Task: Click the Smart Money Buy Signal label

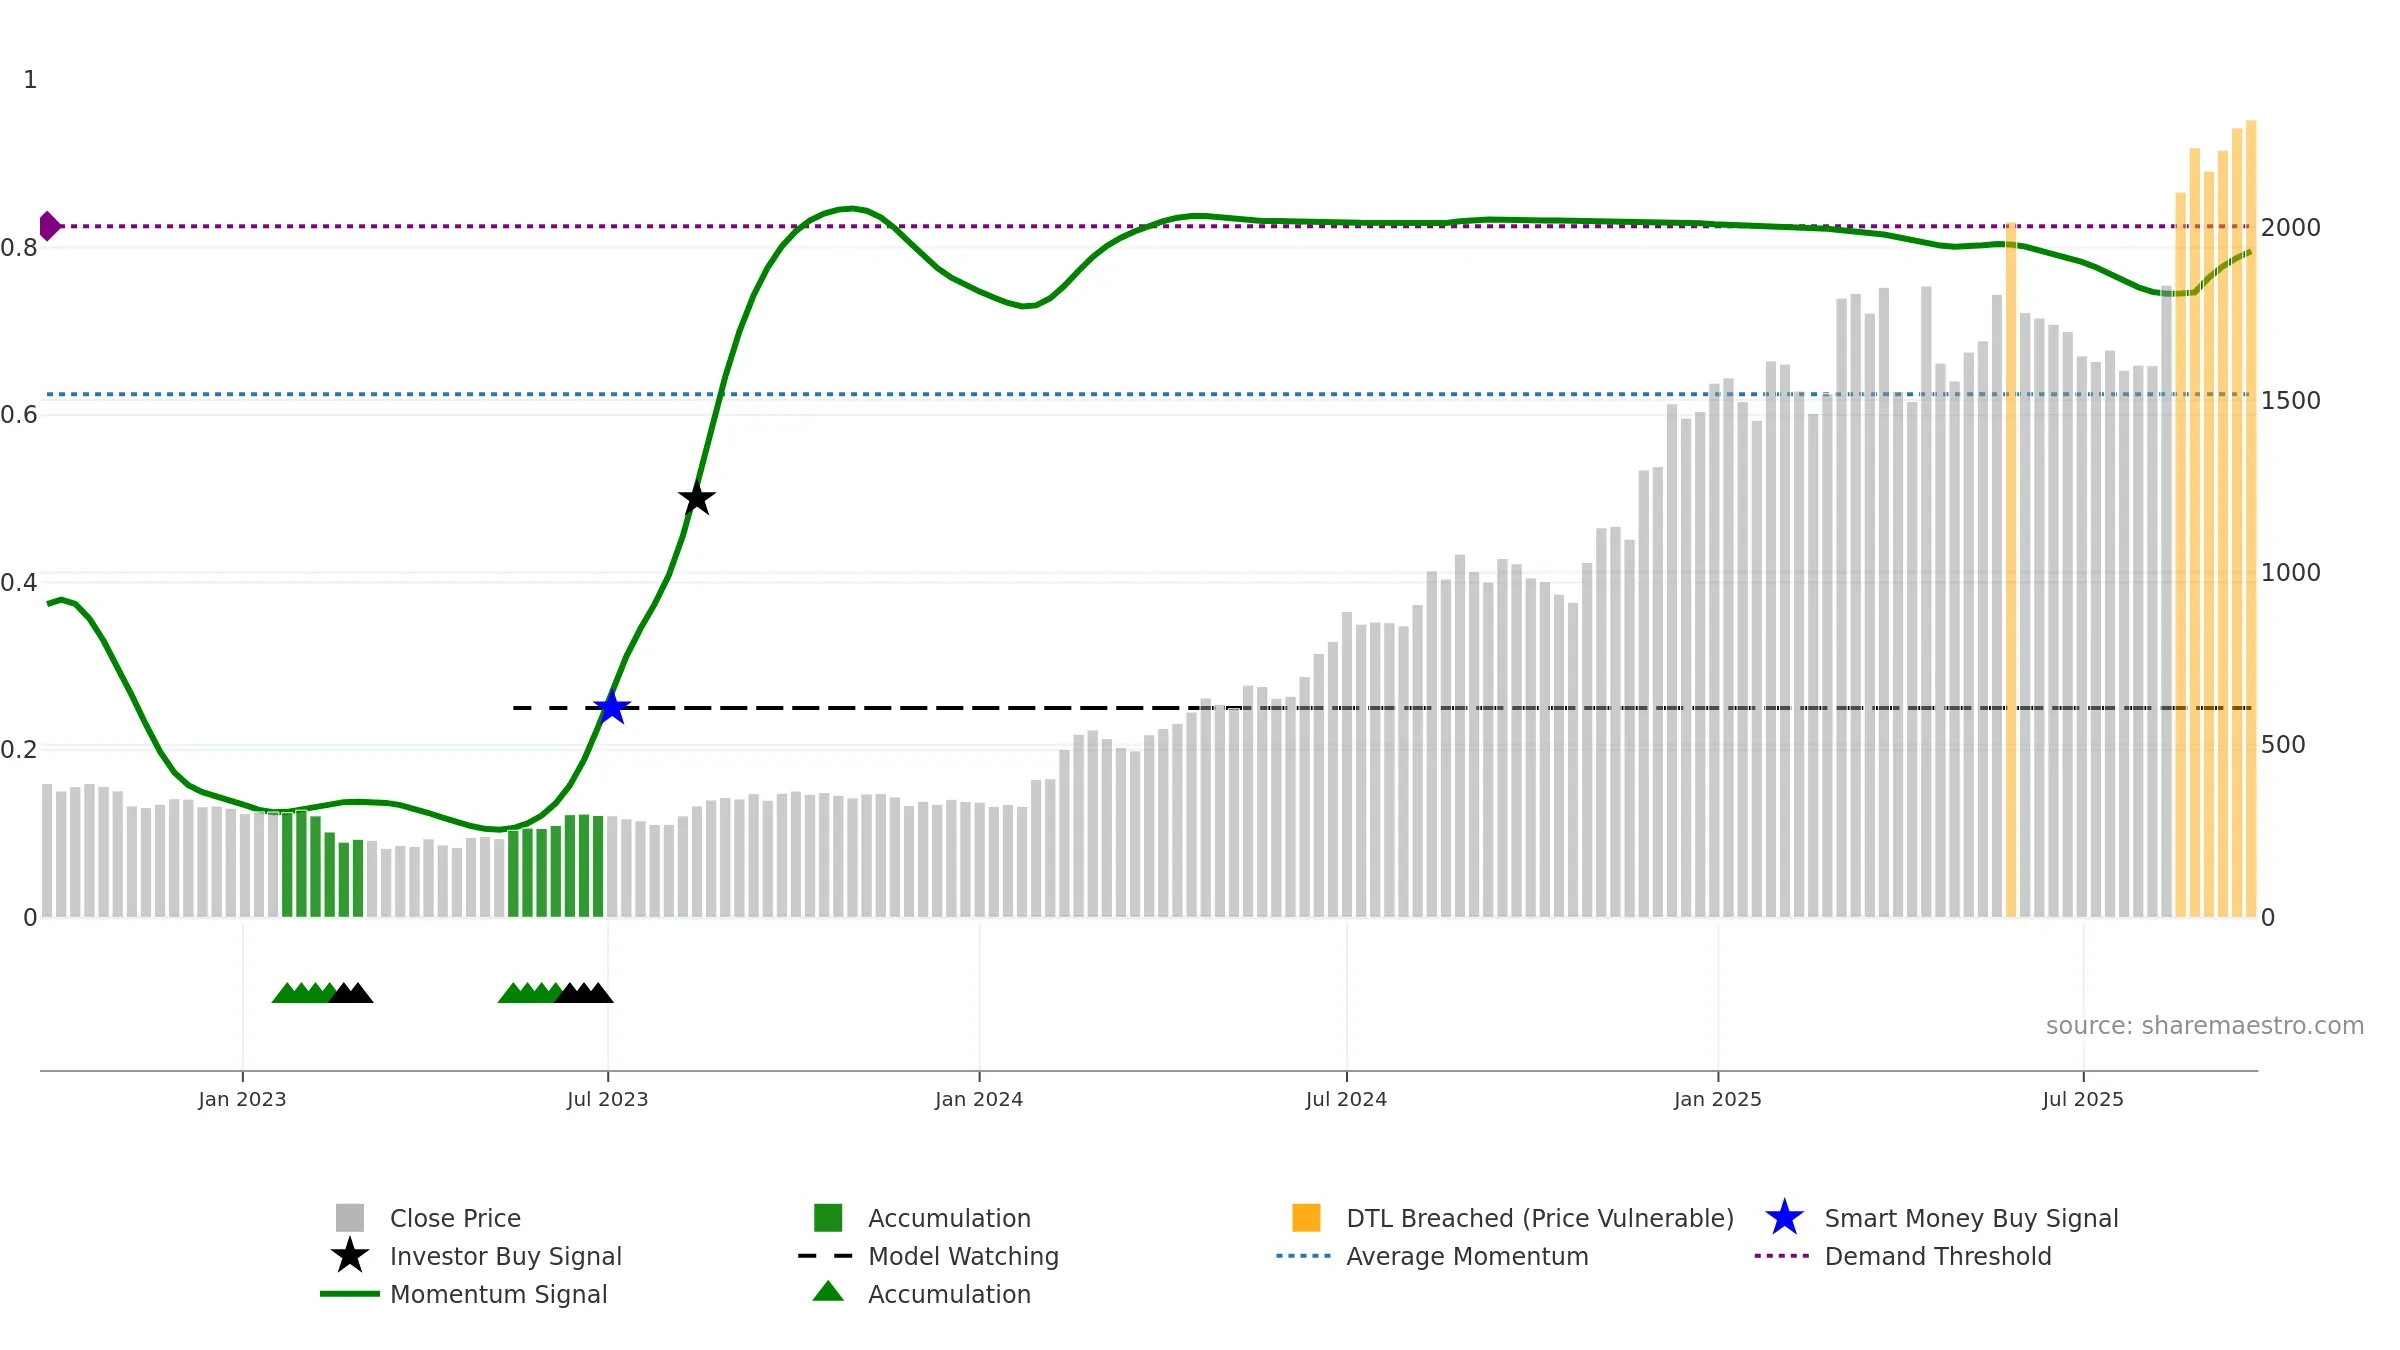Action: click(1971, 1218)
